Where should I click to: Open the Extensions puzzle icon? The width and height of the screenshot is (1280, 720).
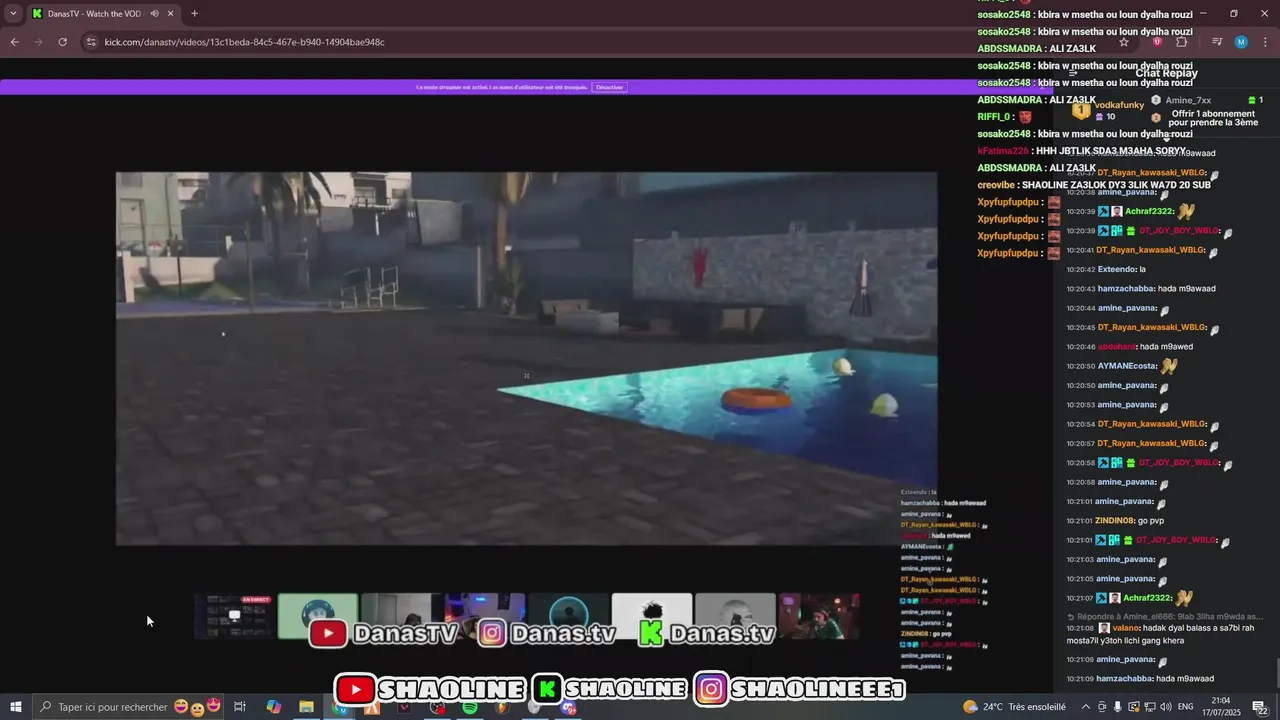1181,42
